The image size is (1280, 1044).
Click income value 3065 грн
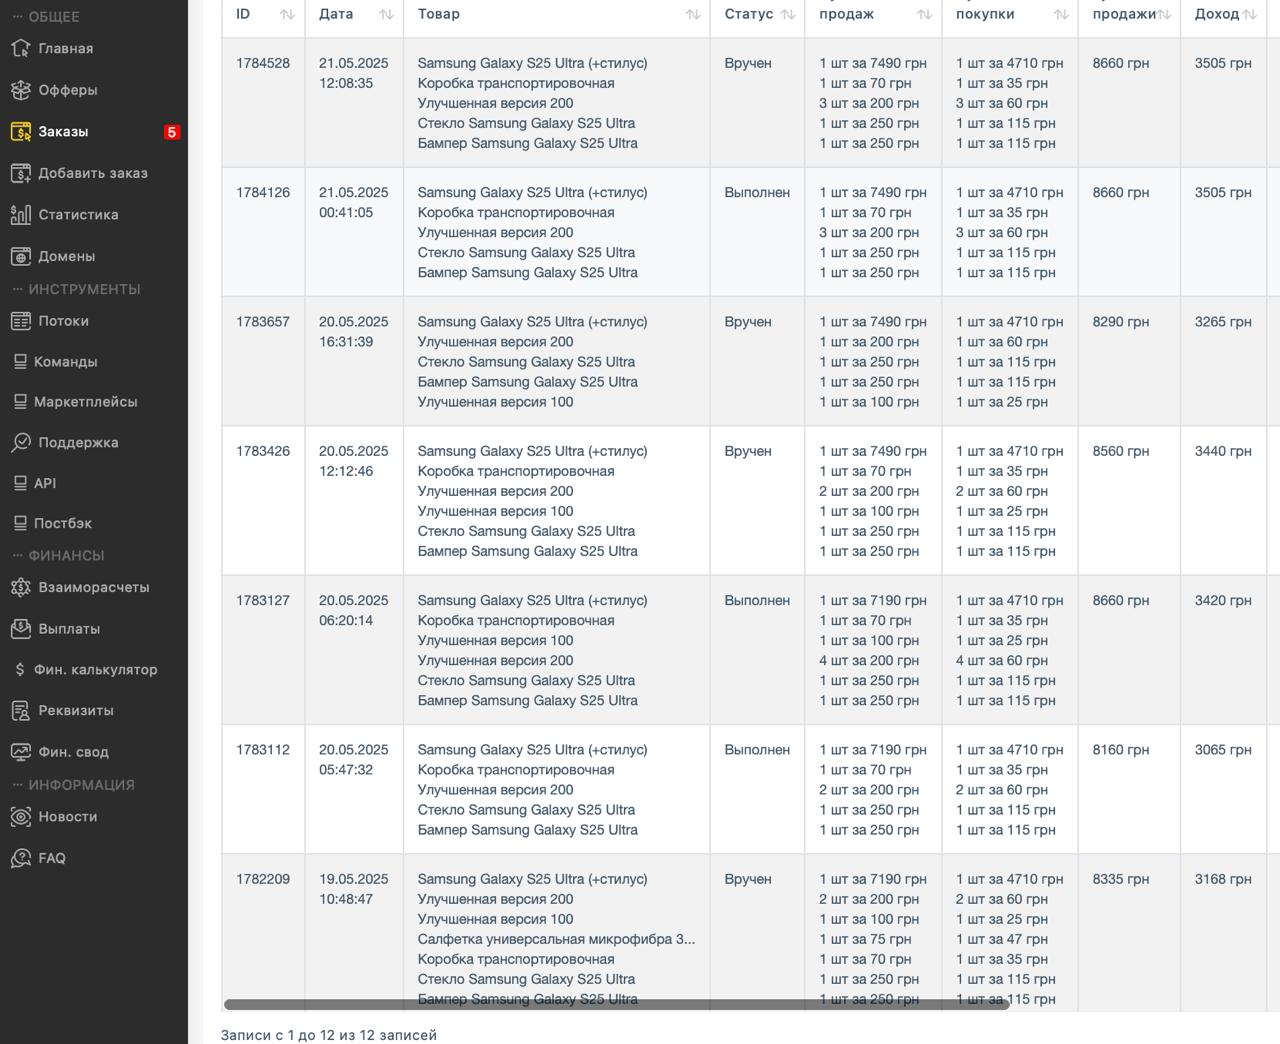coord(1223,750)
